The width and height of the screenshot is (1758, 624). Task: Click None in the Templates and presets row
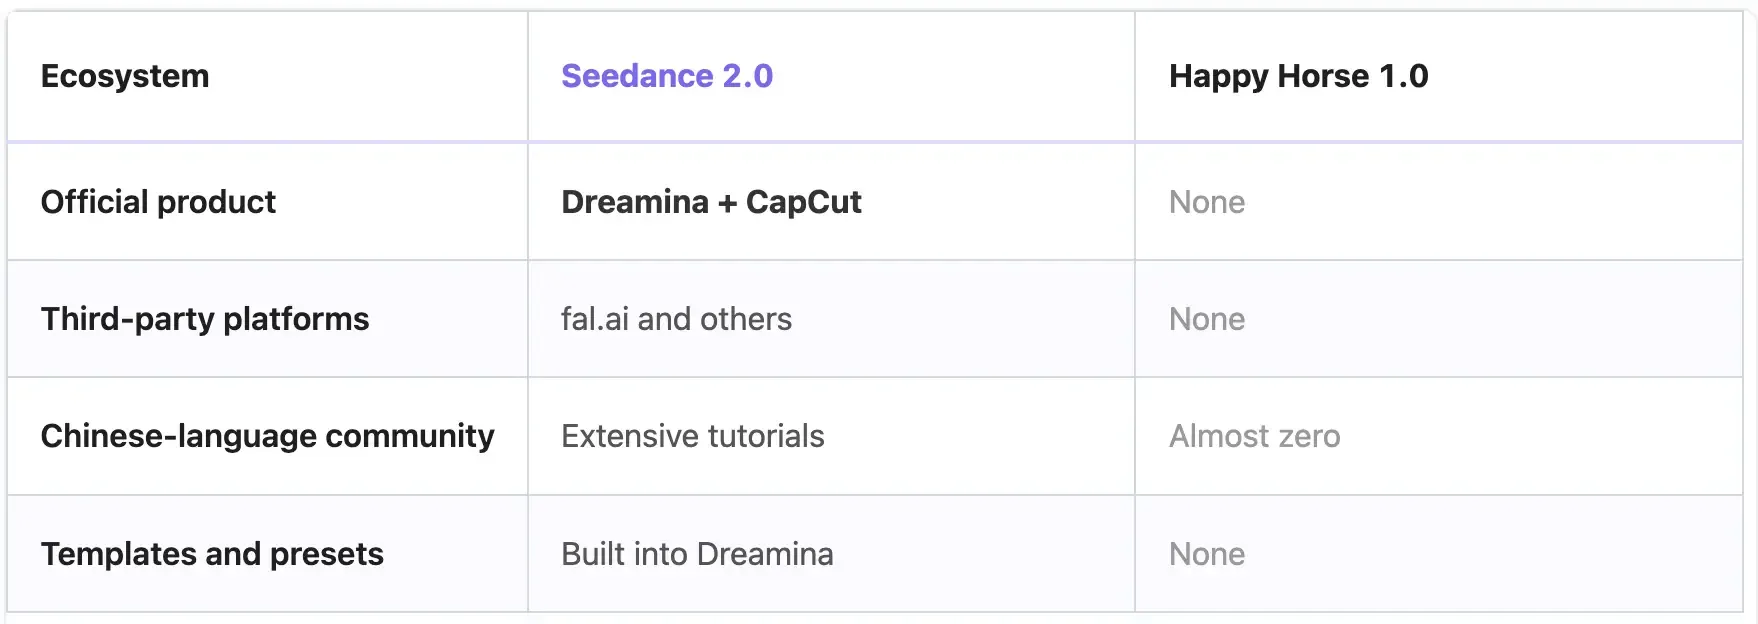click(x=1207, y=554)
